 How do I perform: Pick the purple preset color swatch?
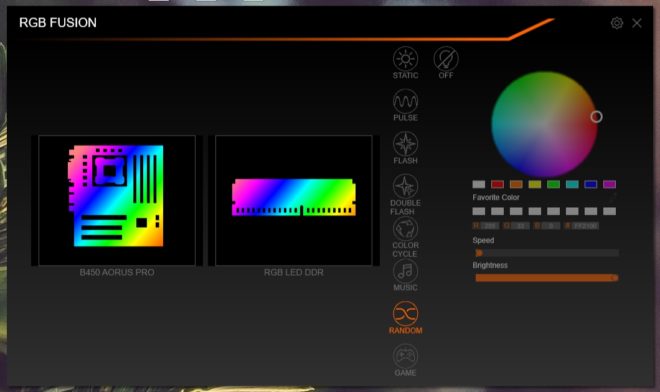coord(609,184)
